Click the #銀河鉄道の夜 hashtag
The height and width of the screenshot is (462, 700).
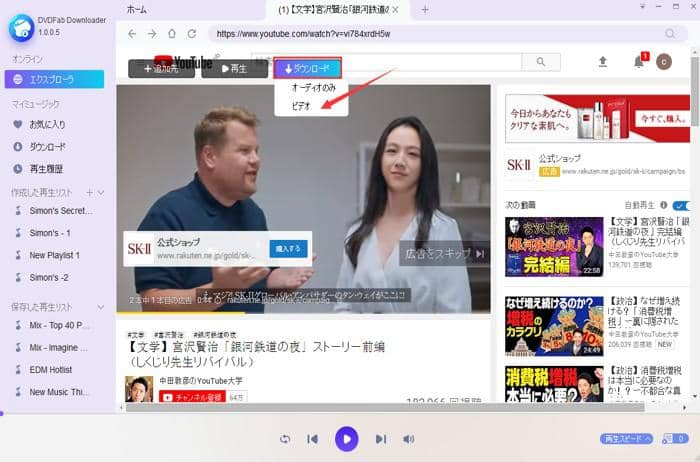click(x=215, y=334)
